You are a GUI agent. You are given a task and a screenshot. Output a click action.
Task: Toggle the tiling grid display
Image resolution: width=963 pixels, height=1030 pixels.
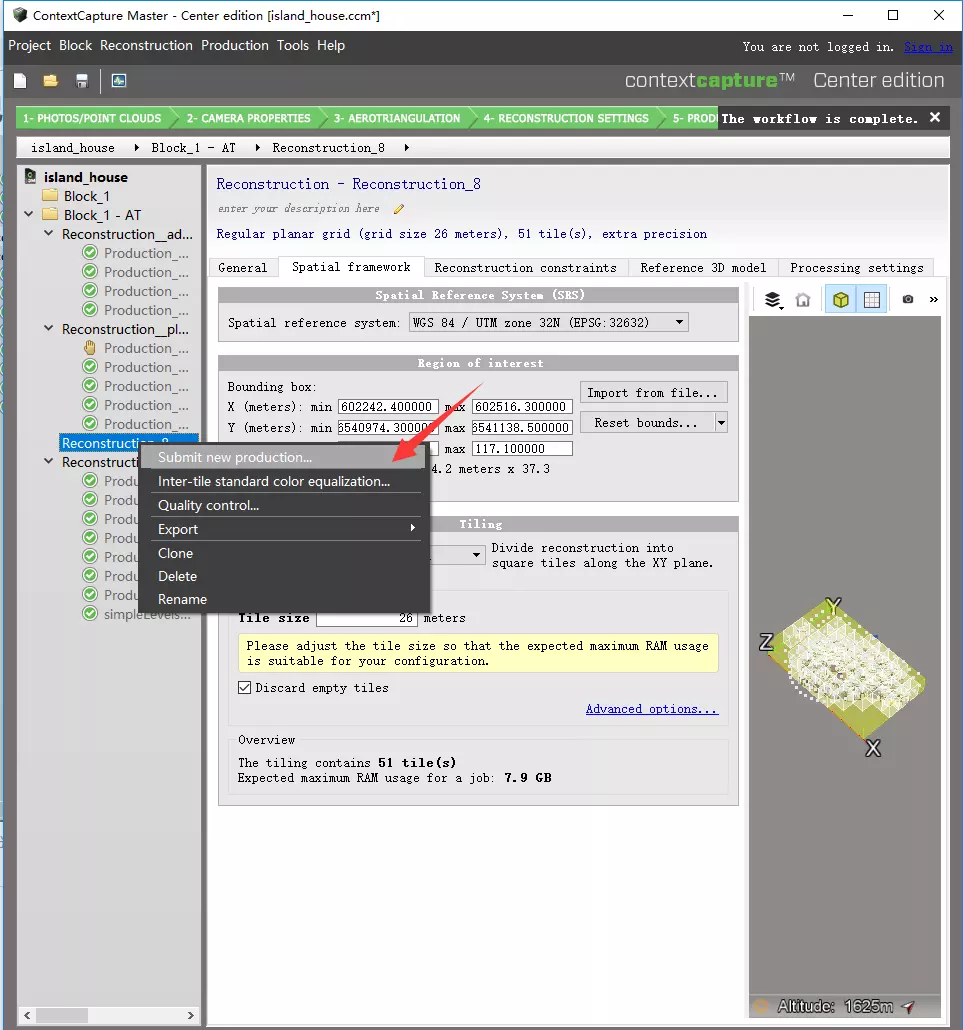click(872, 300)
